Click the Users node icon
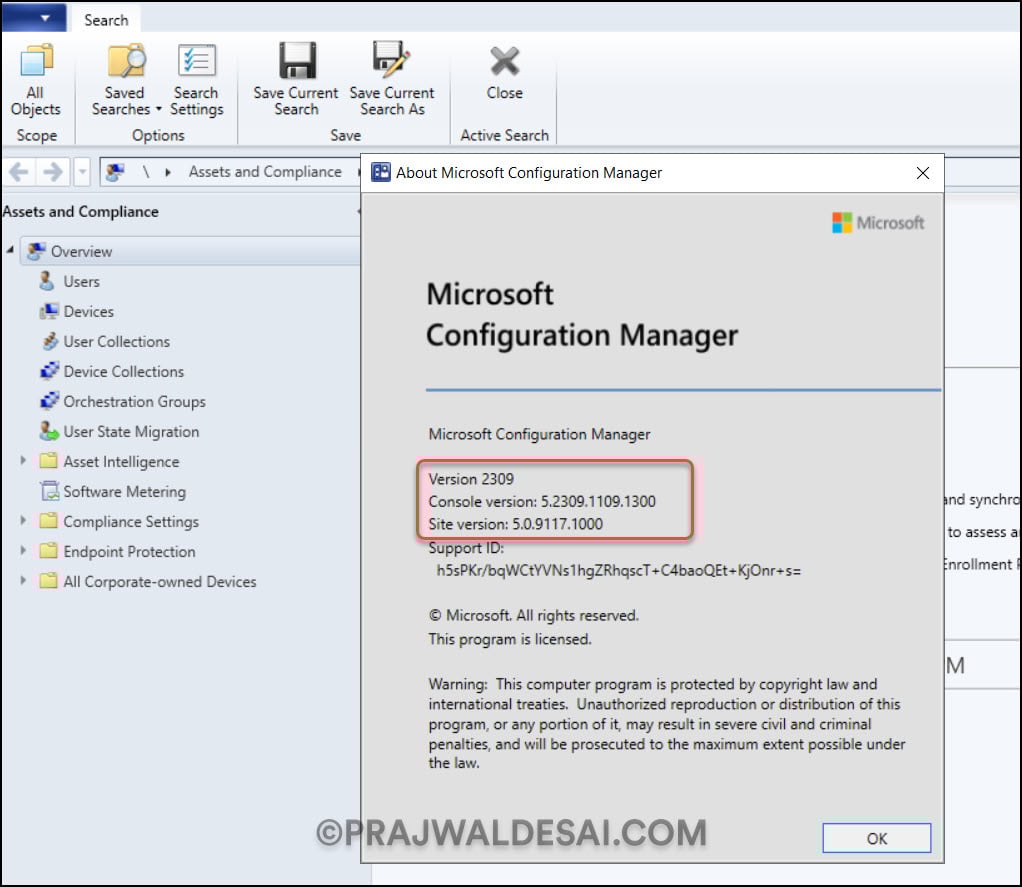This screenshot has height=887, width=1022. (x=47, y=282)
